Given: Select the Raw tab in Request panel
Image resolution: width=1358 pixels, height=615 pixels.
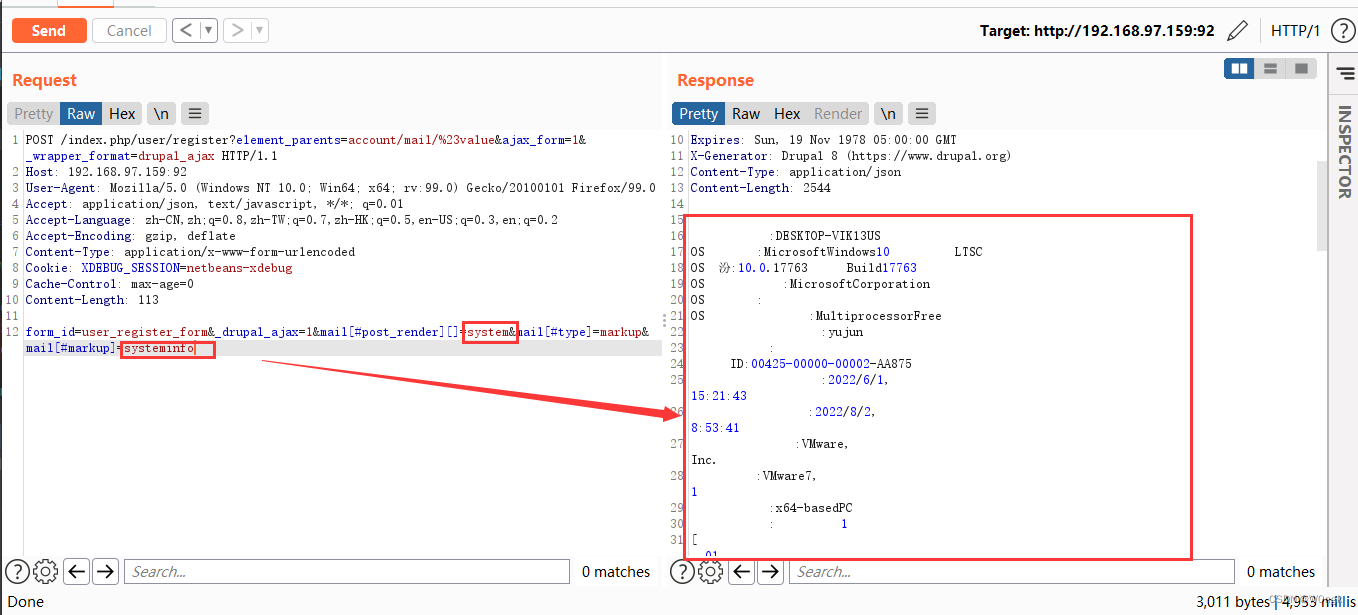Looking at the screenshot, I should [x=81, y=113].
